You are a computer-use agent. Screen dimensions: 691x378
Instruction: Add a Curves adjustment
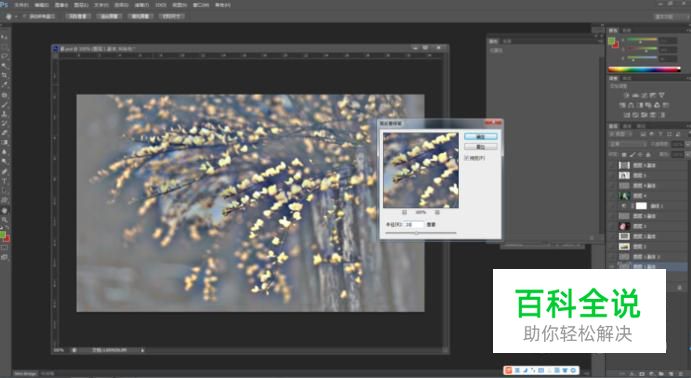click(644, 95)
